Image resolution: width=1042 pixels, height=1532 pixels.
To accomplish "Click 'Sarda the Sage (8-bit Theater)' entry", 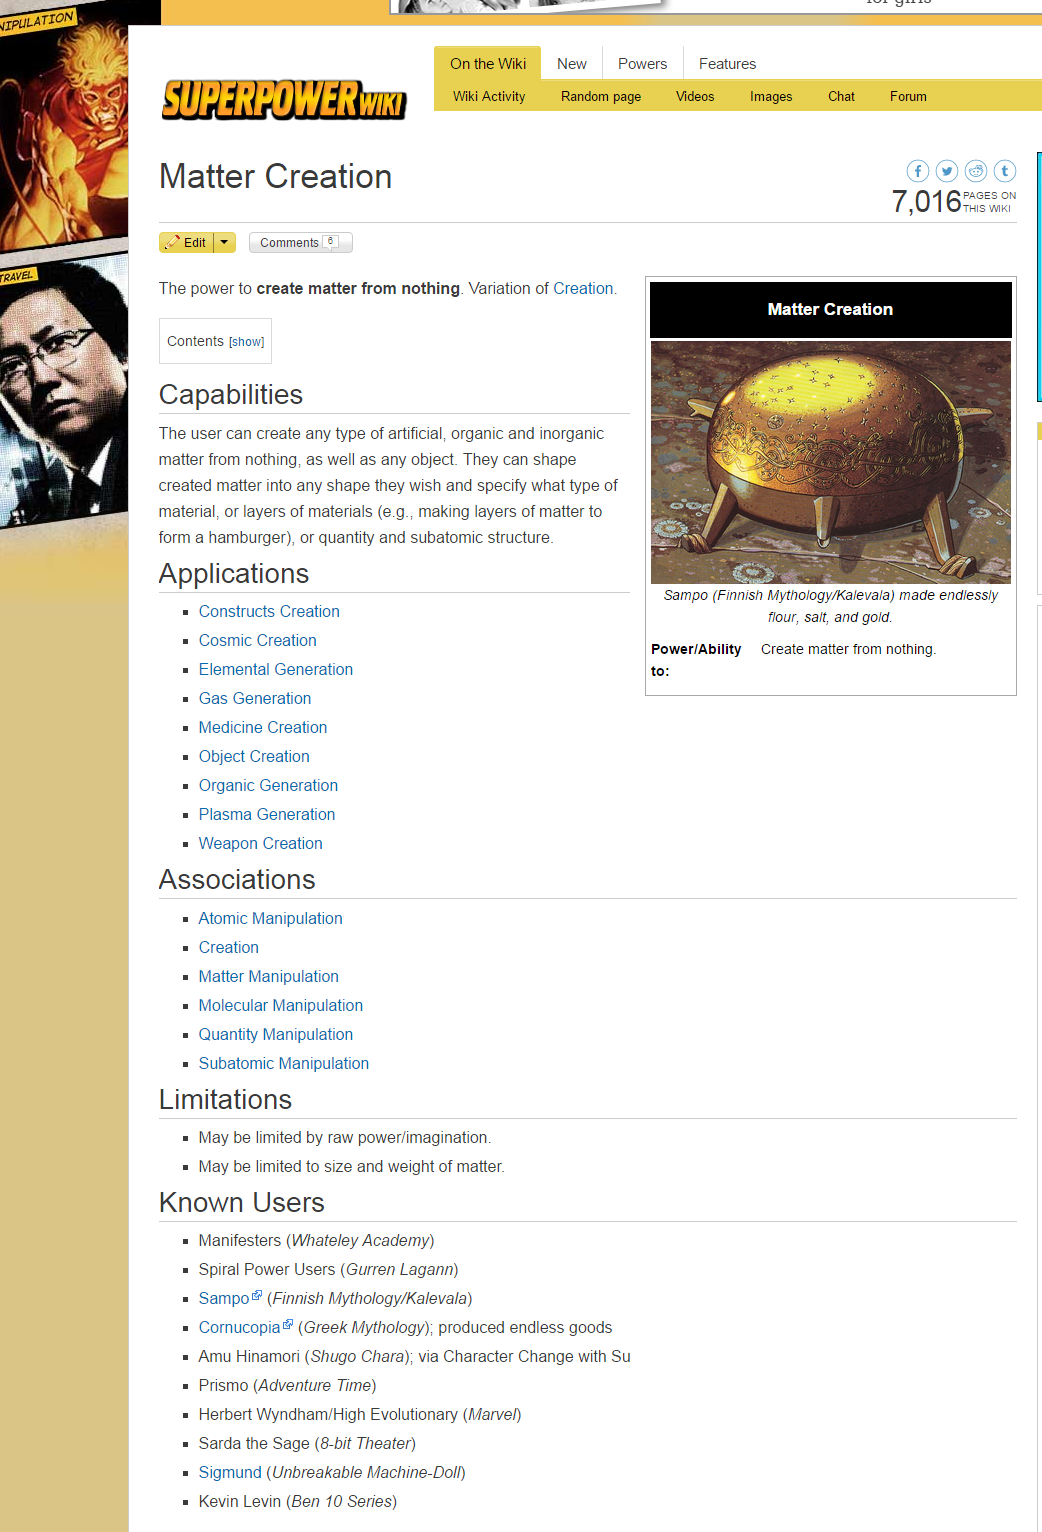I will [307, 1443].
